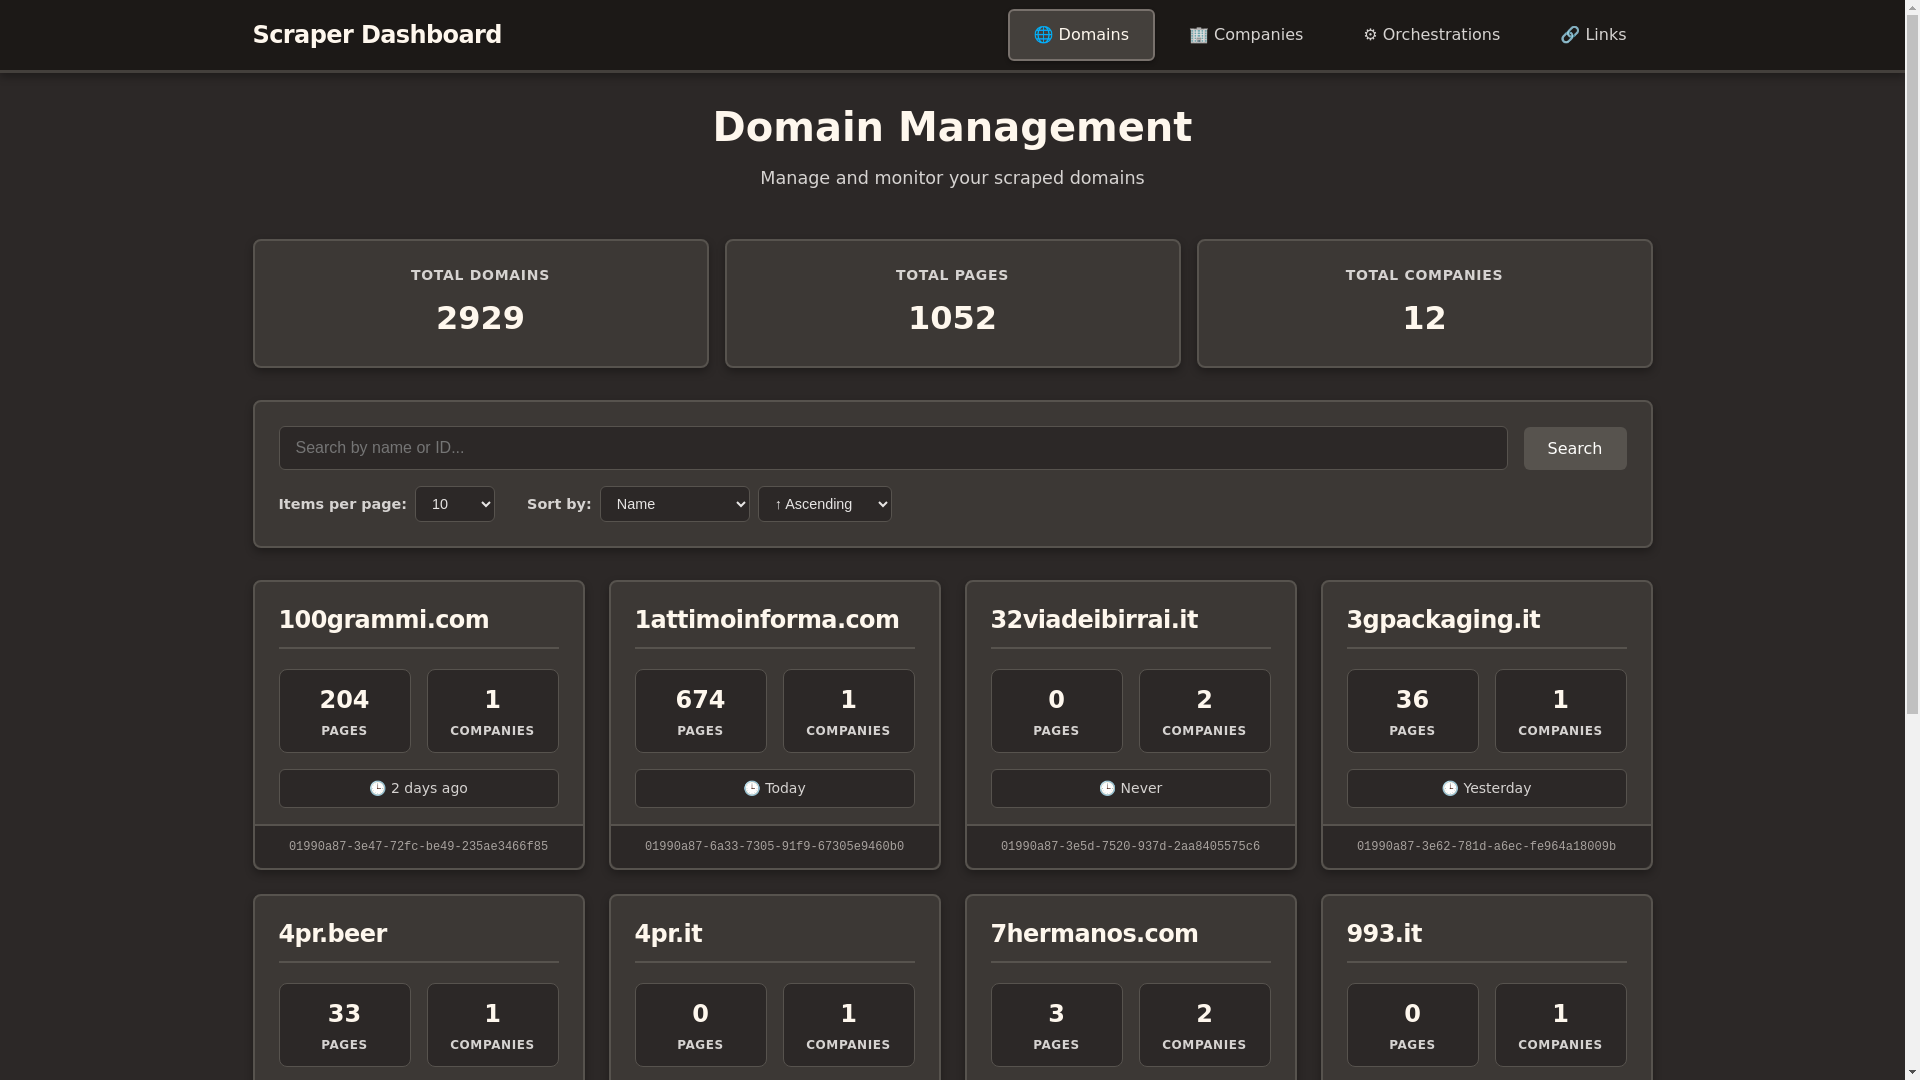Click the 3 pages box of 7hermanos.com
Viewport: 1920px width, 1080px height.
pos(1056,1025)
